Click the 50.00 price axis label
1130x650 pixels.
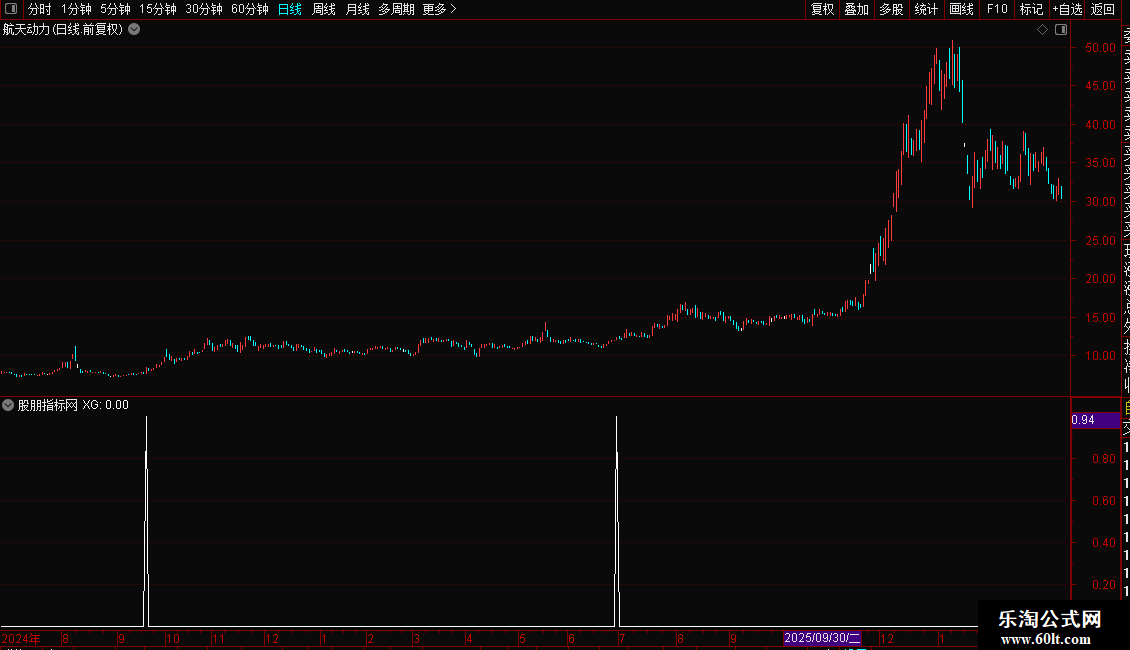tap(1100, 48)
